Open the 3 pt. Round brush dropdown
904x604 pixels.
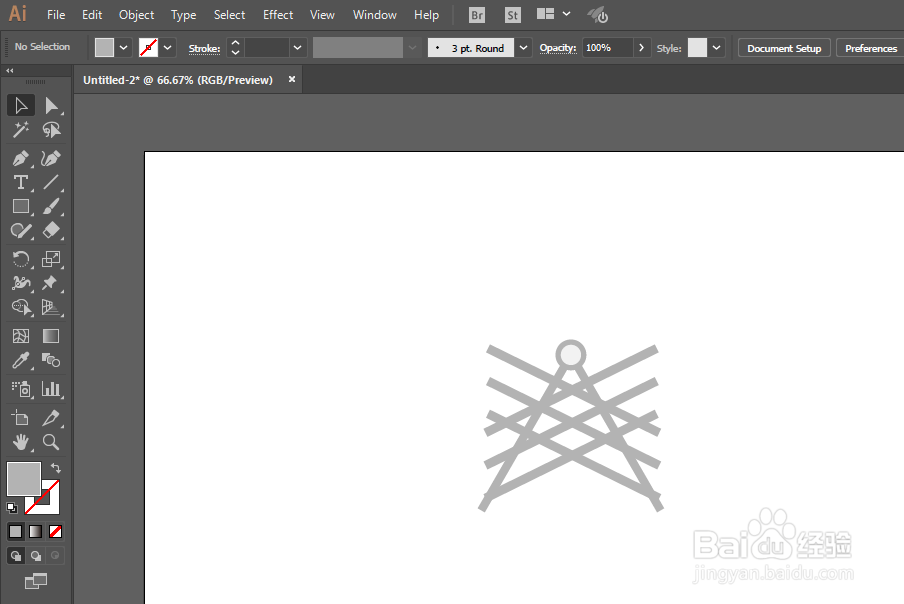(523, 48)
